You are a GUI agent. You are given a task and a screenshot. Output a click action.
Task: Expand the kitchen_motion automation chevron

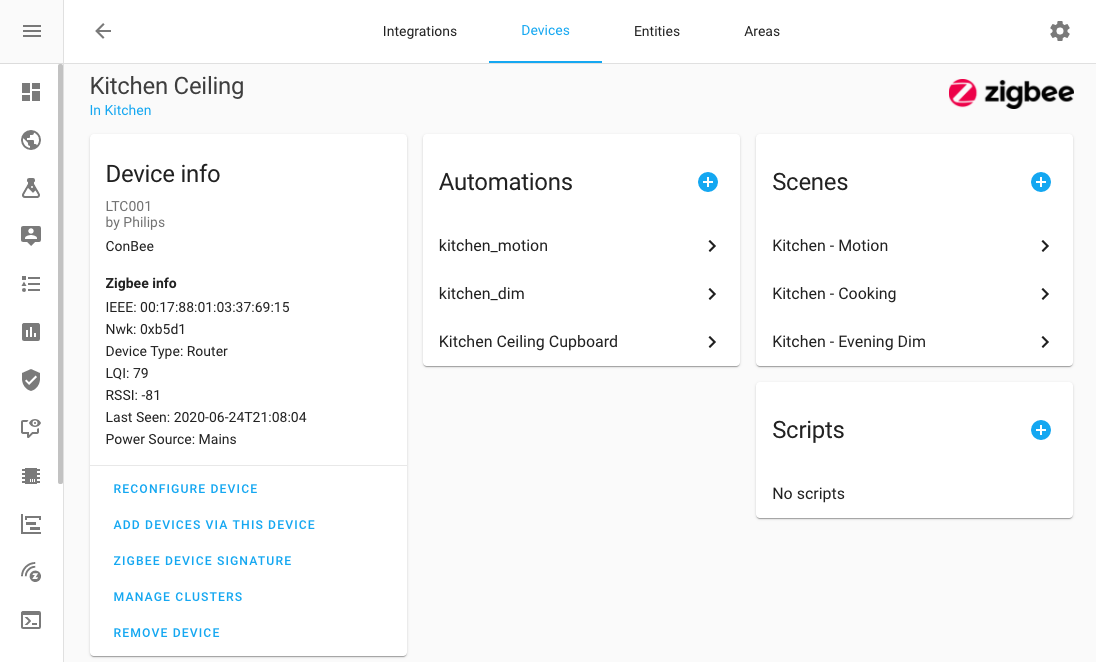(x=712, y=246)
